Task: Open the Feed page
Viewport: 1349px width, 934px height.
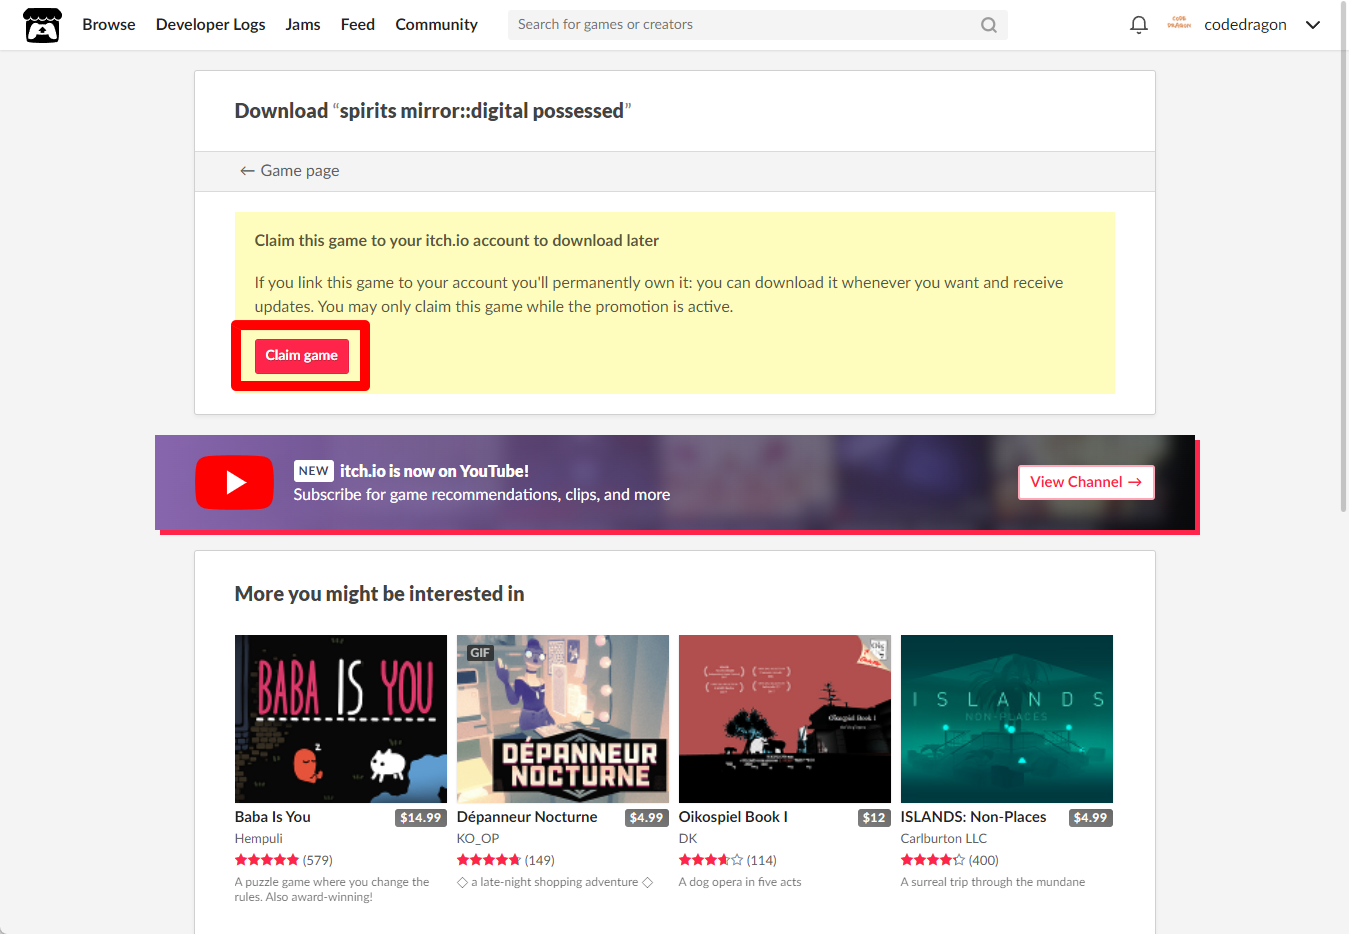Action: (x=358, y=24)
